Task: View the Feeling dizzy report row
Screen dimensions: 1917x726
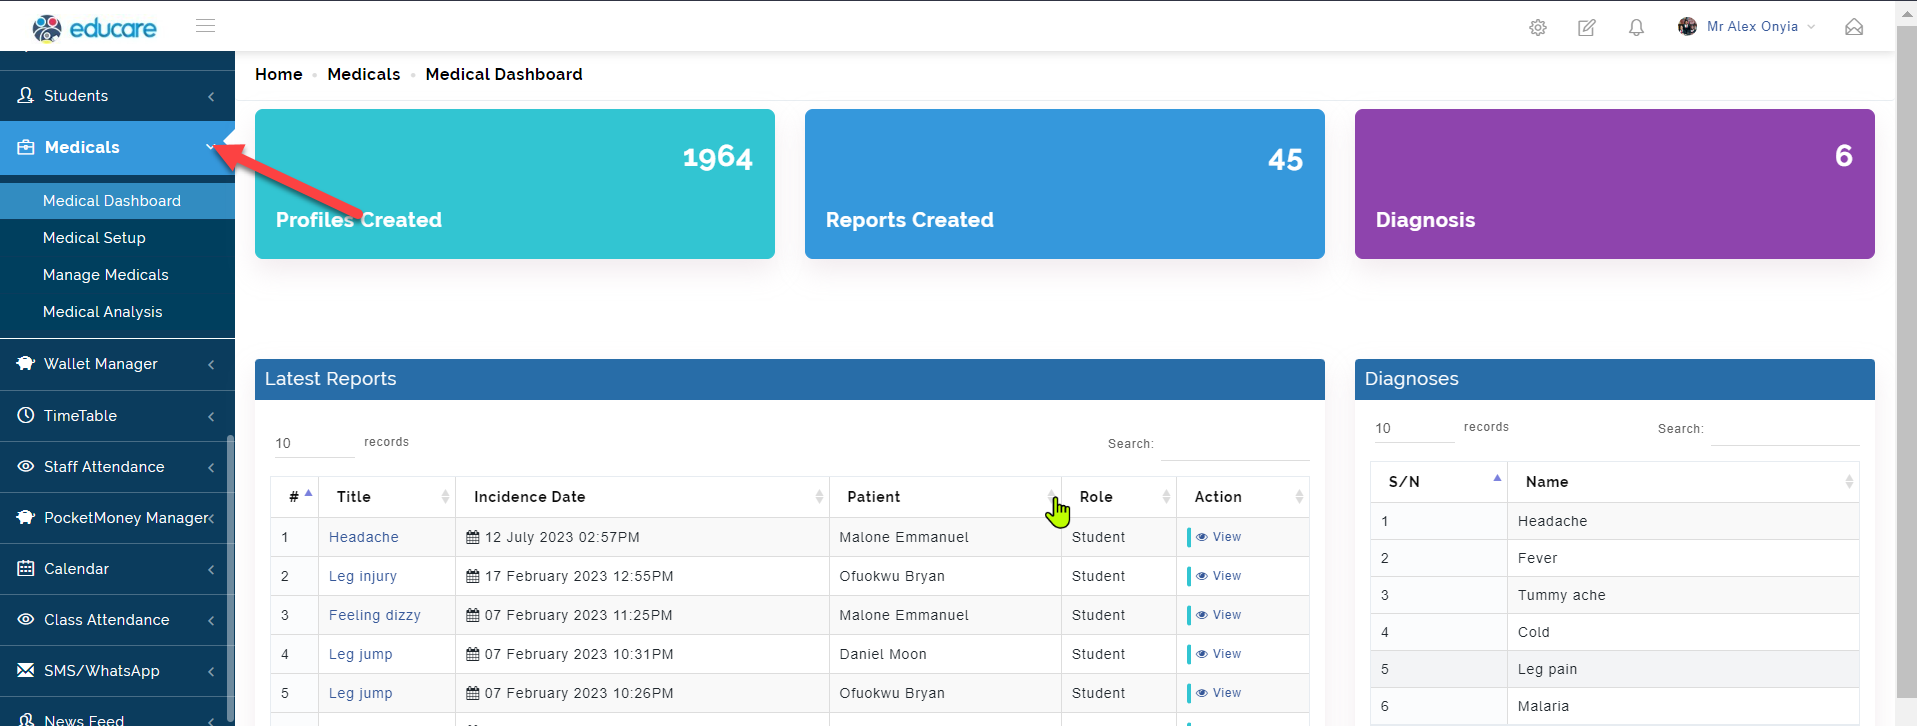Action: point(1218,615)
